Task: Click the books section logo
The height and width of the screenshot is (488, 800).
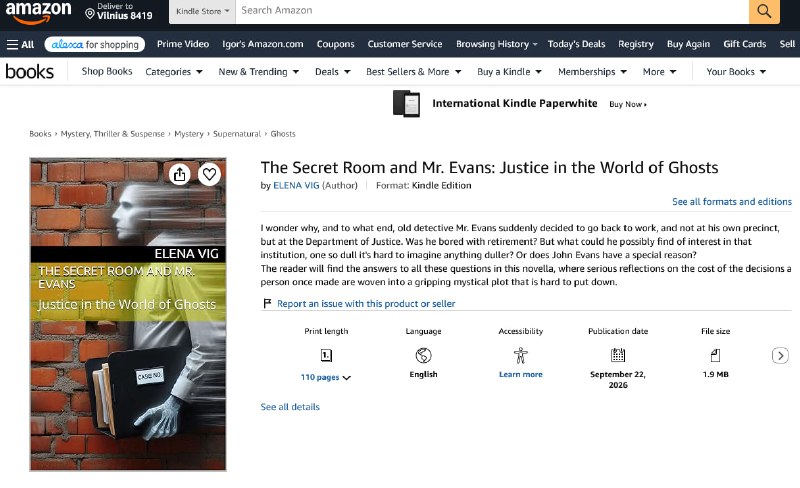Action: point(30,71)
